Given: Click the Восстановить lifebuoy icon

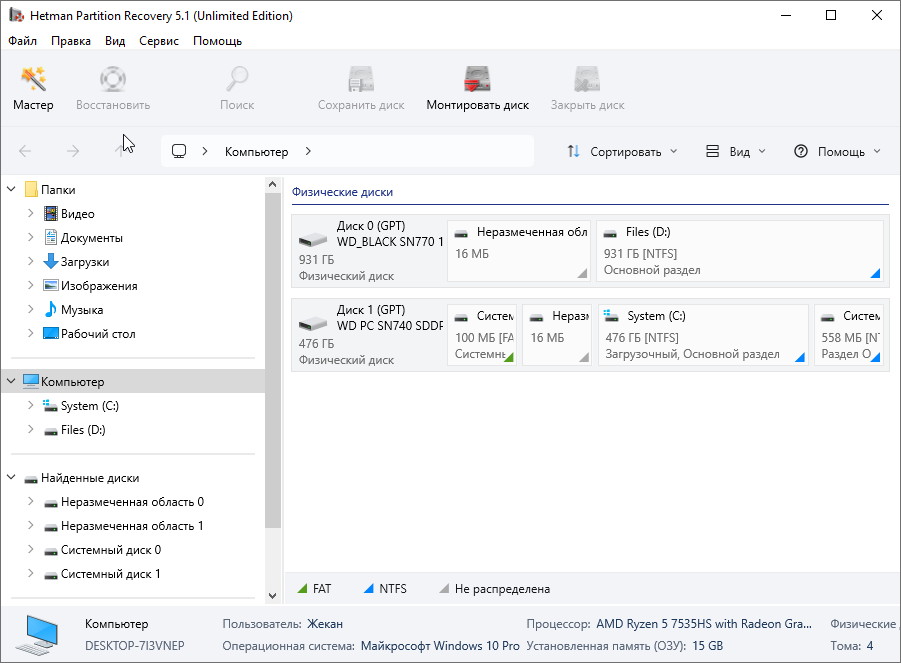Looking at the screenshot, I should (x=113, y=79).
